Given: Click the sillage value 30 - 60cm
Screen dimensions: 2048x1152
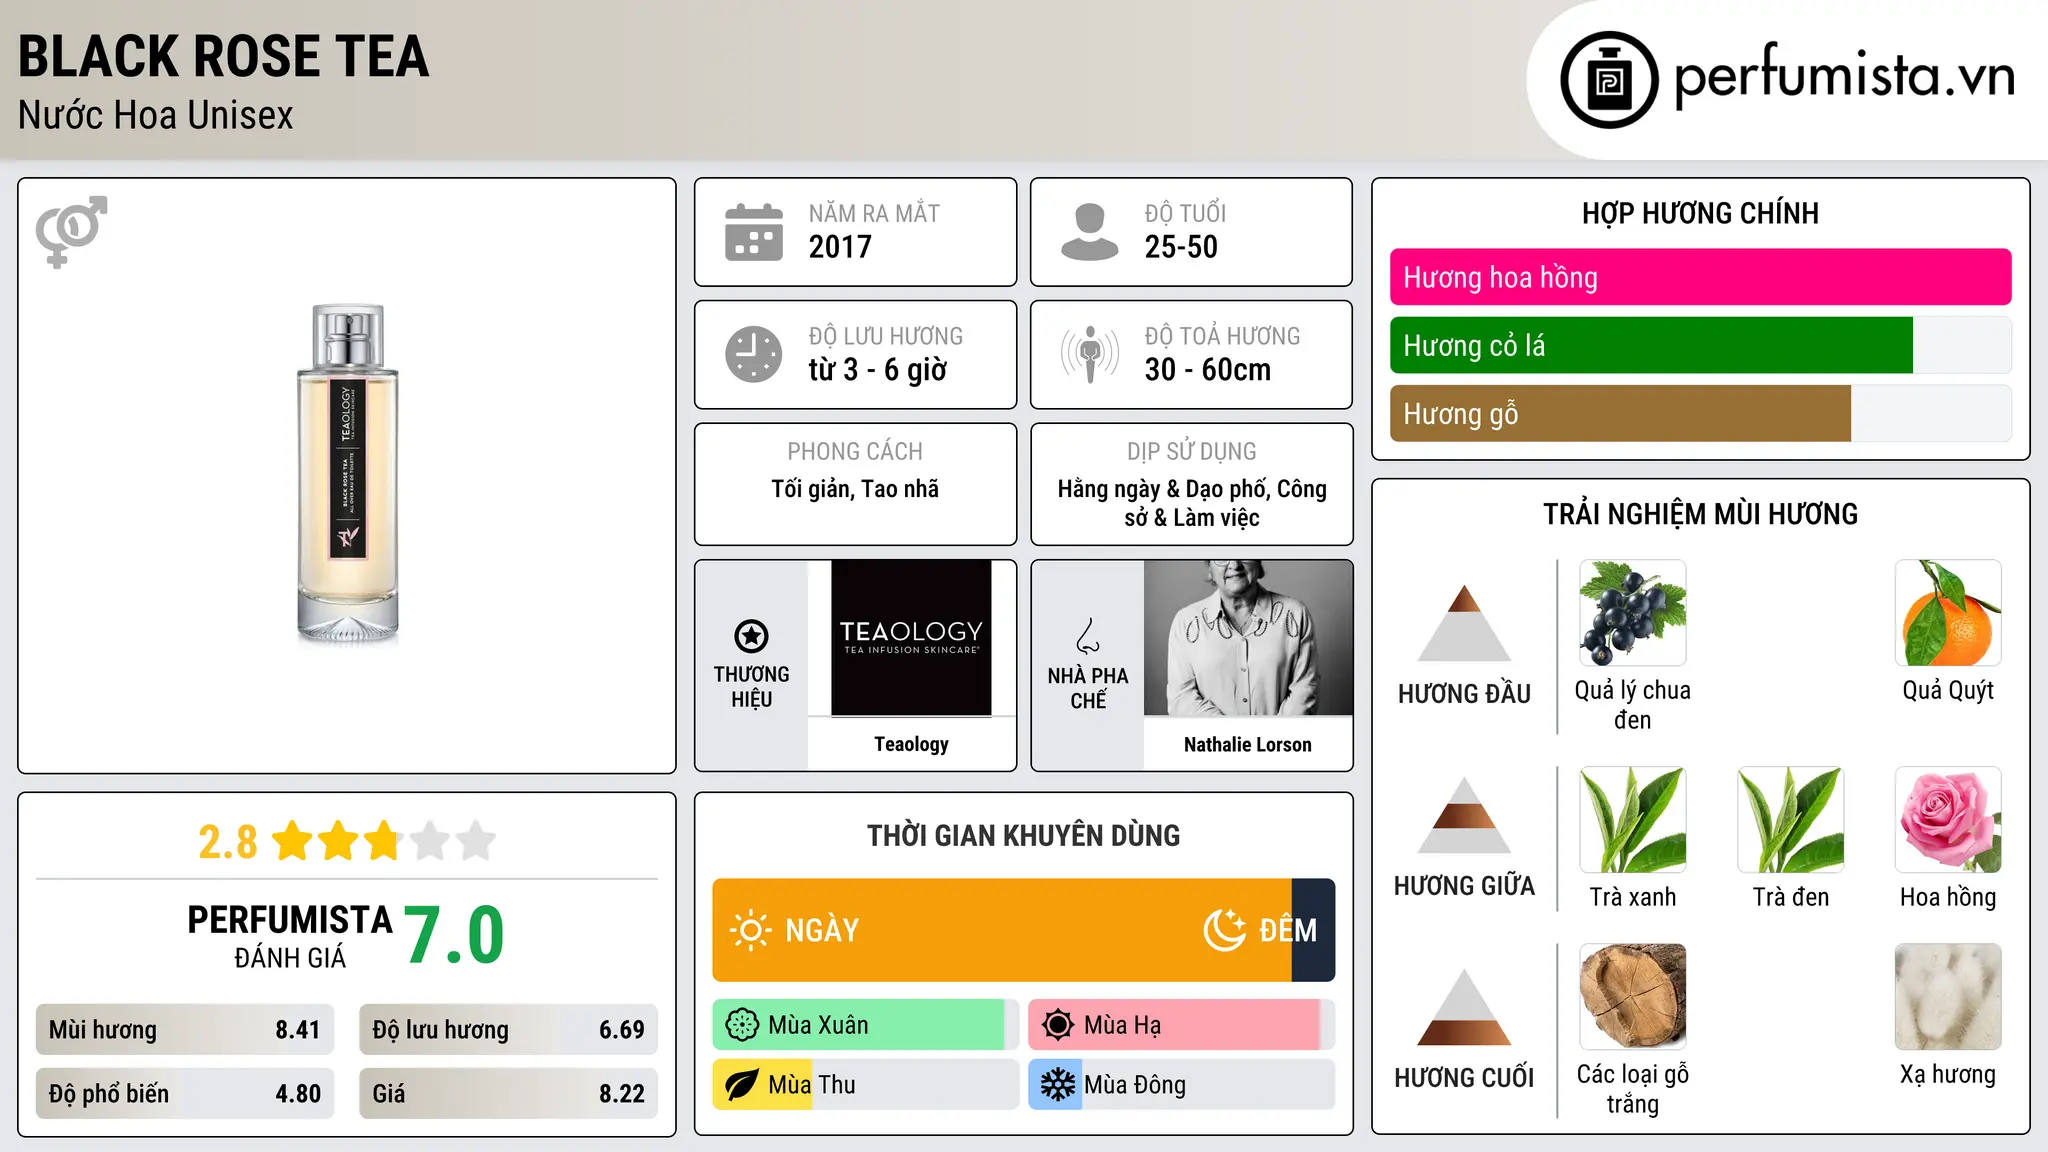Looking at the screenshot, I should pyautogui.click(x=1208, y=370).
